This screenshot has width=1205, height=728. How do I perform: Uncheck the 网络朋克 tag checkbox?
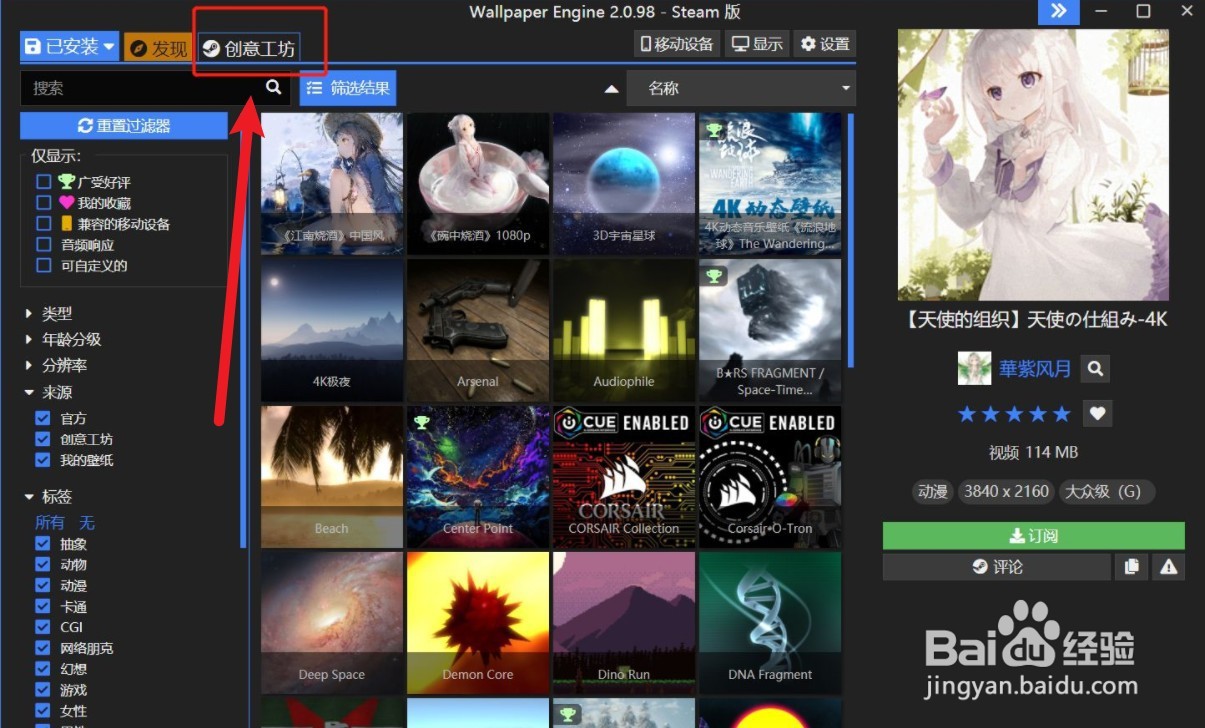click(43, 648)
